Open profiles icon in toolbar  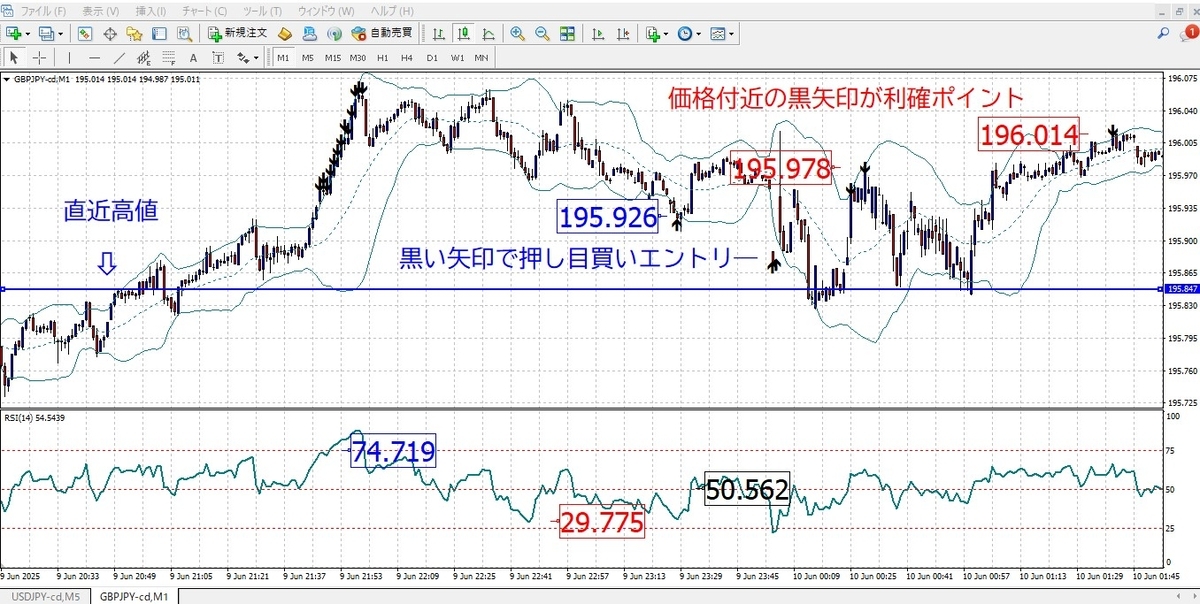click(x=48, y=33)
